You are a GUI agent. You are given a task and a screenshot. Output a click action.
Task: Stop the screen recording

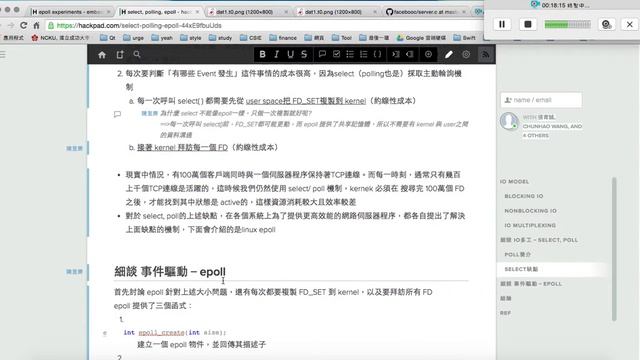coord(528,24)
